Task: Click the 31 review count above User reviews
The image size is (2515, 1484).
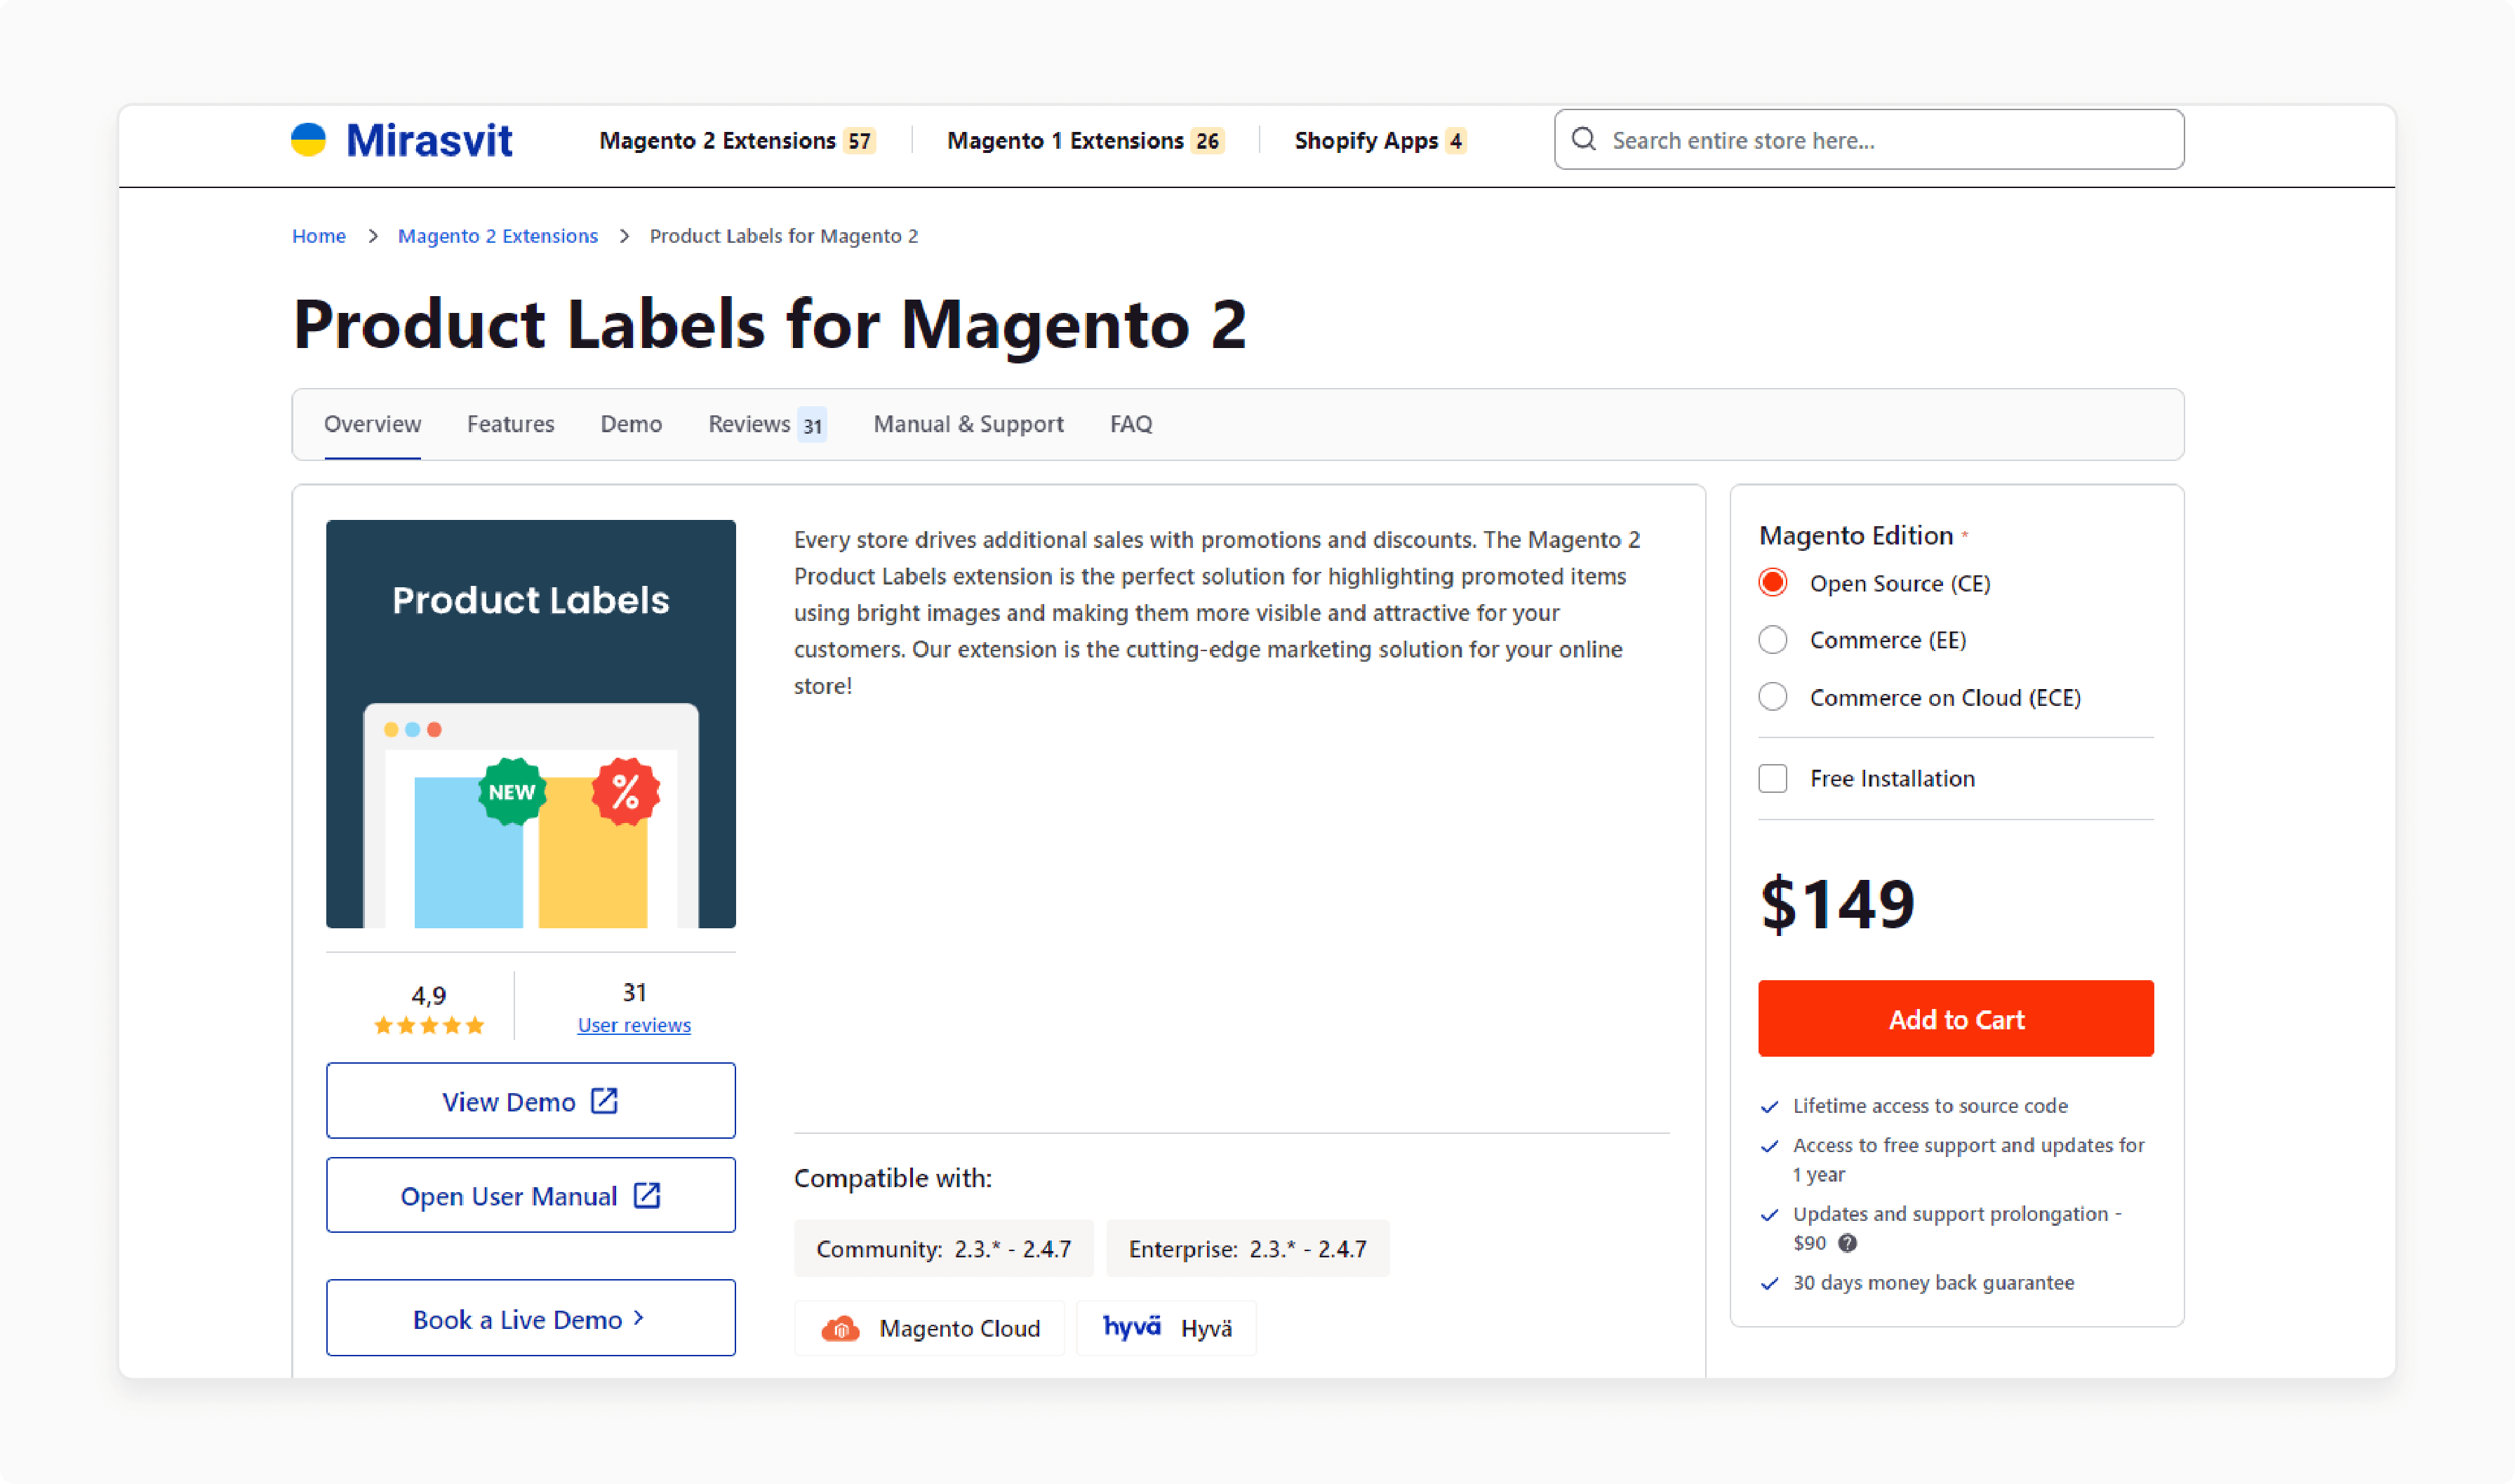Action: 634,992
